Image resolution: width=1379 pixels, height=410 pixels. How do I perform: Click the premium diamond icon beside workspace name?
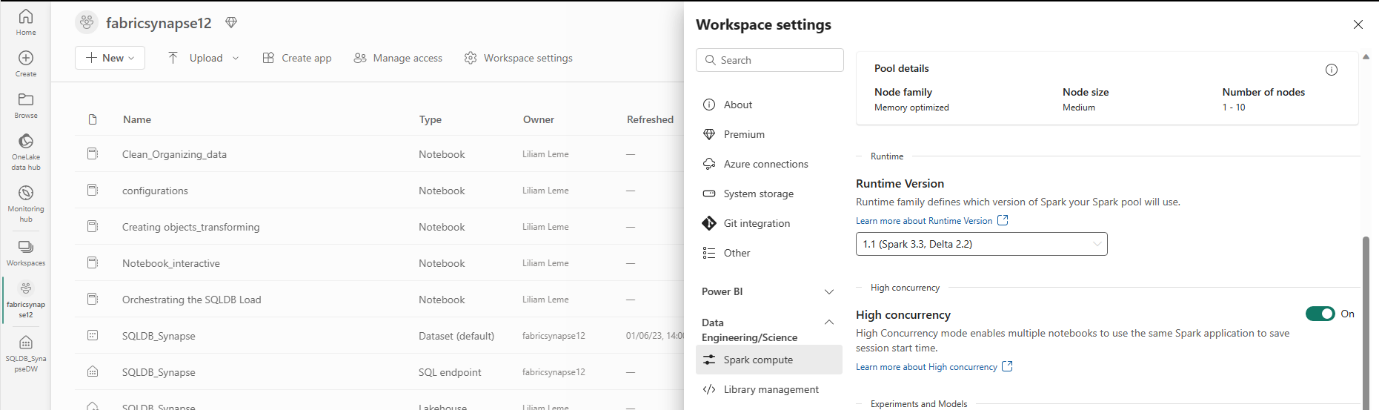point(231,22)
